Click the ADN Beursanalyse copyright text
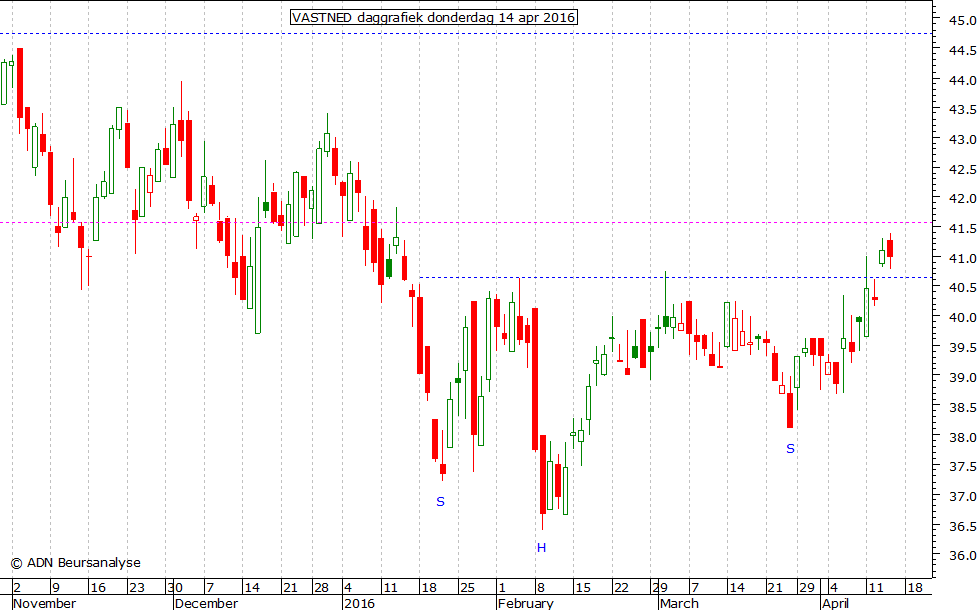 point(76,563)
